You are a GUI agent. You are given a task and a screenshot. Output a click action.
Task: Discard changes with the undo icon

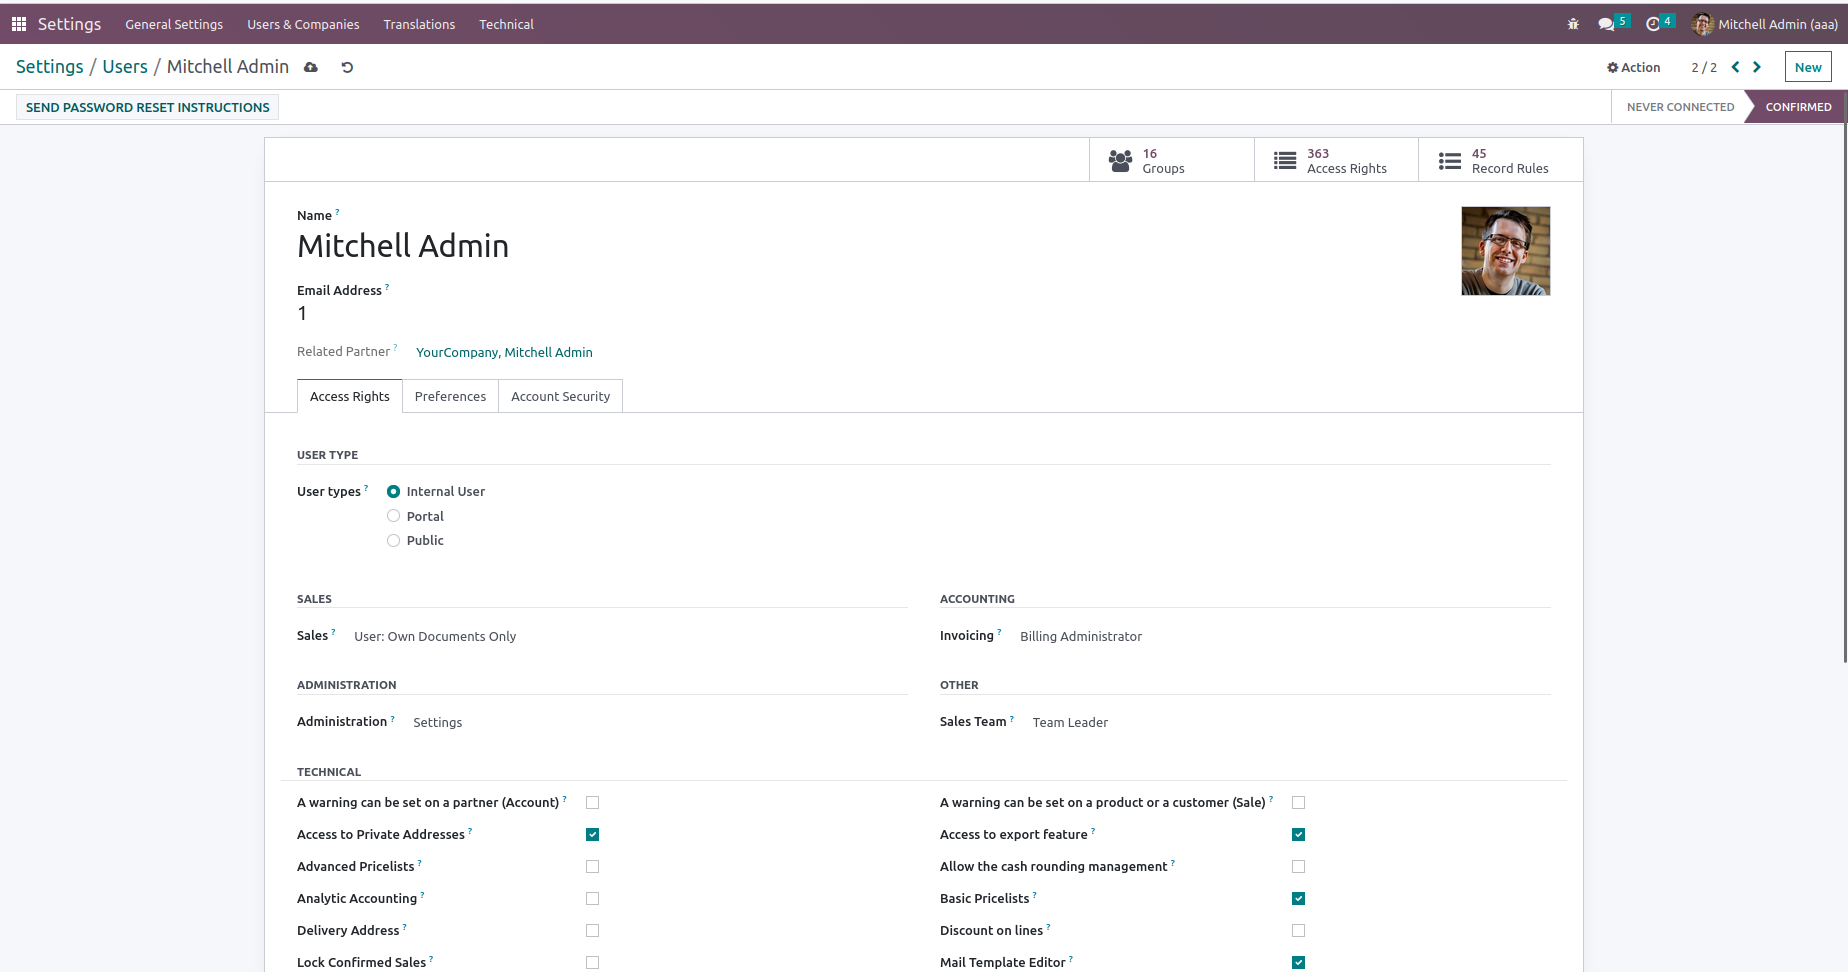point(347,67)
